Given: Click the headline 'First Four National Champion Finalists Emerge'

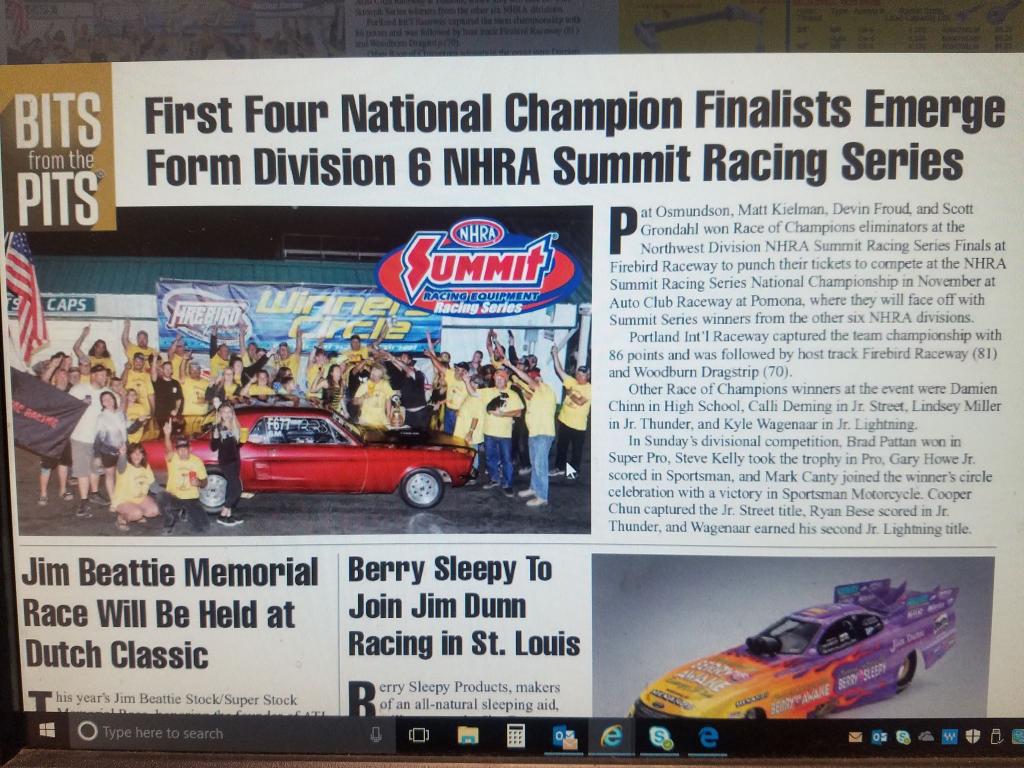Looking at the screenshot, I should pyautogui.click(x=574, y=112).
